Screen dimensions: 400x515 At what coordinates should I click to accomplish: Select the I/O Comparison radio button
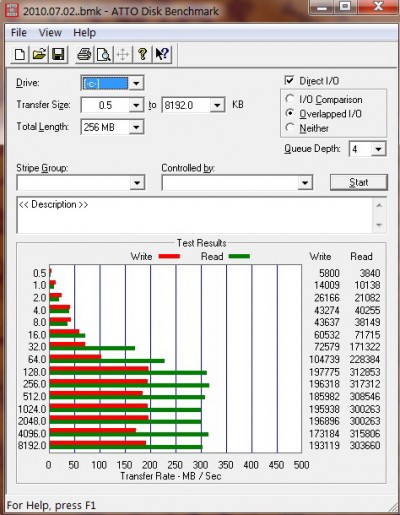coord(290,99)
